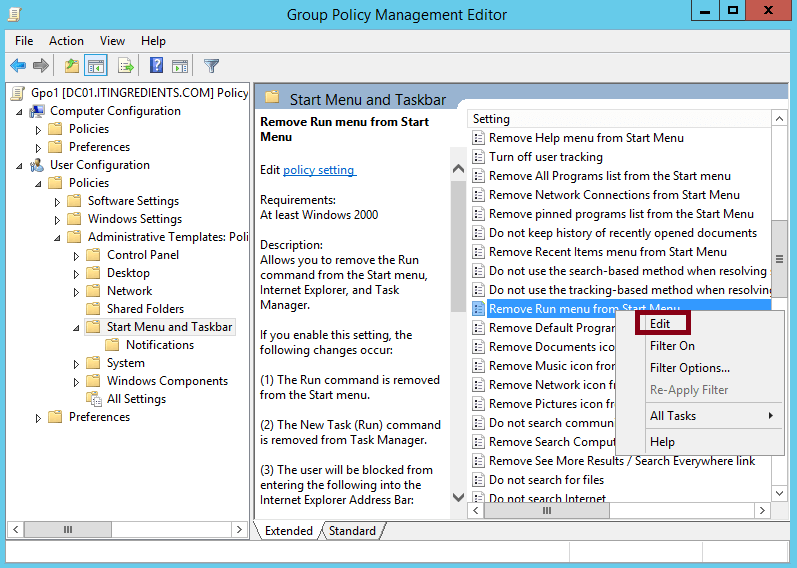Expand the Windows Settings node
This screenshot has height=568, width=797.
pos(57,220)
